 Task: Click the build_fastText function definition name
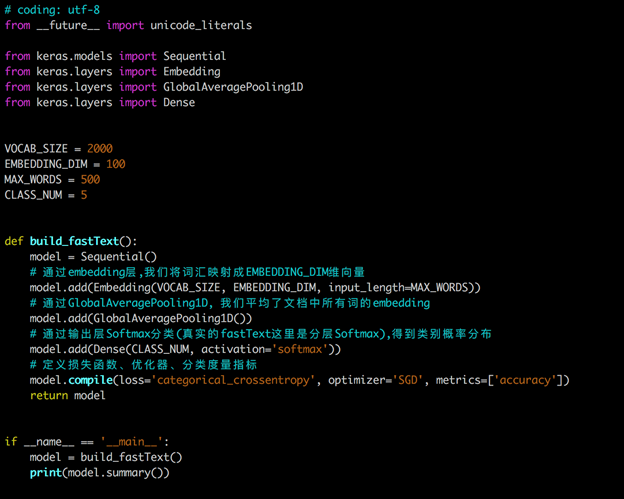pos(75,241)
